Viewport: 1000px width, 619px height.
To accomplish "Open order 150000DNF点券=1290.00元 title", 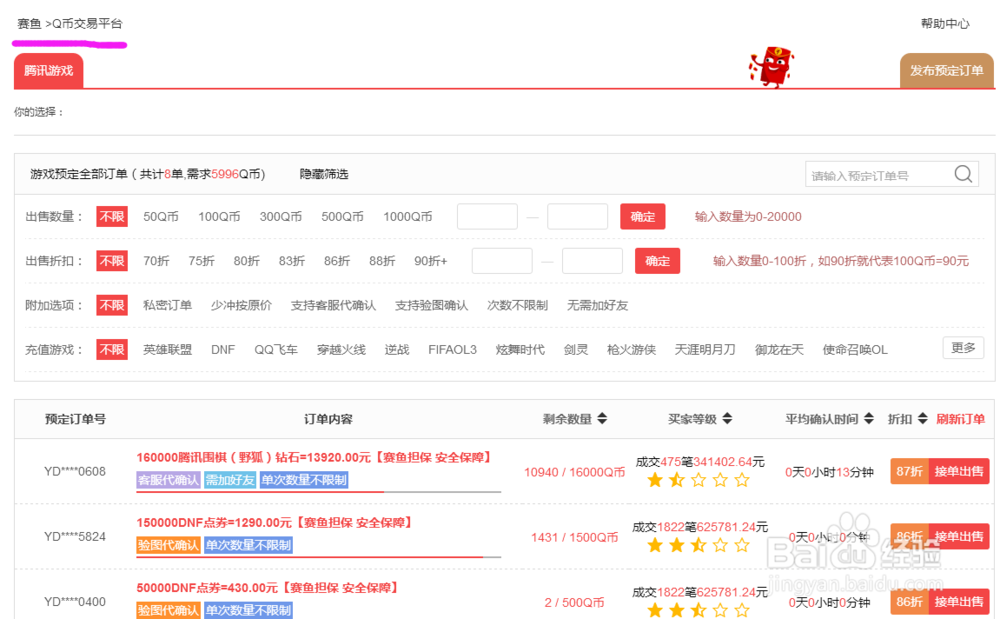I will click(274, 522).
